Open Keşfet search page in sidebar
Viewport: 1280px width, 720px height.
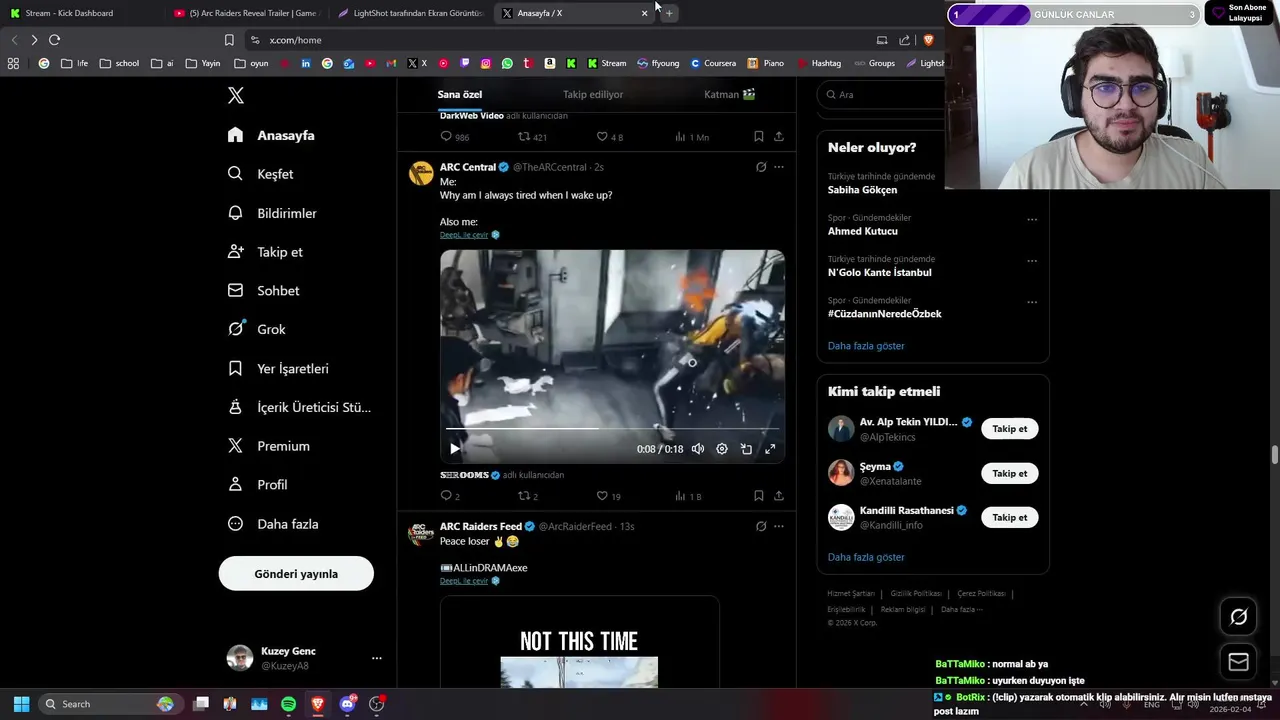click(261, 174)
